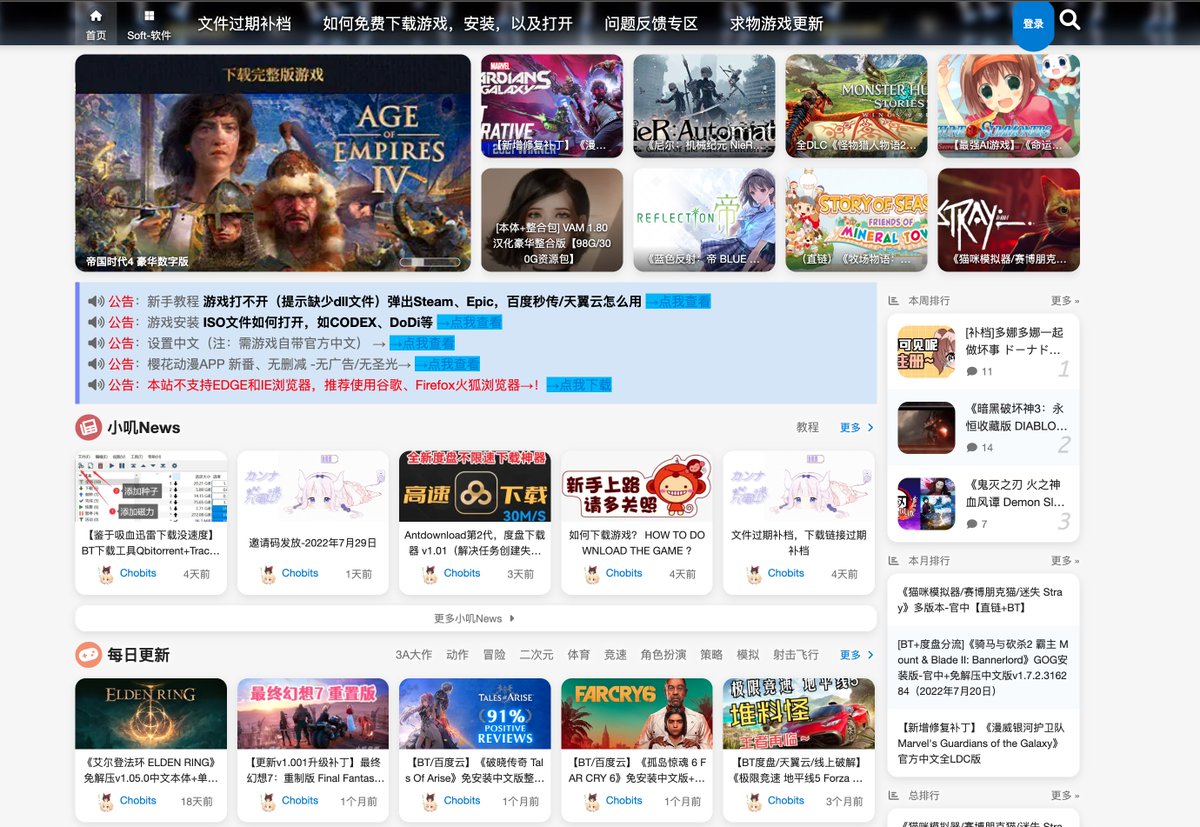Open the Age of Empires IV banner

(273, 163)
